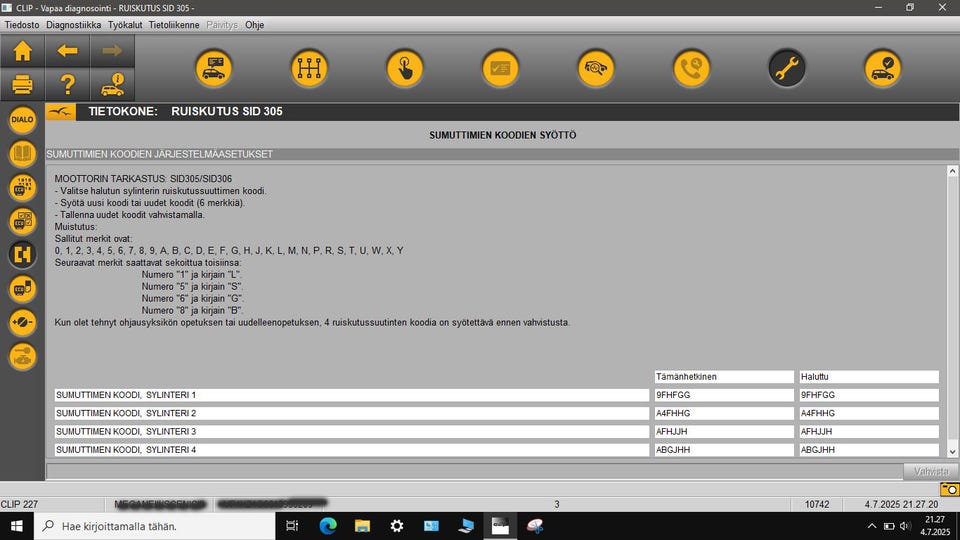Click Tämänhetkinen value ABGJHH
The height and width of the screenshot is (540, 960).
point(724,449)
